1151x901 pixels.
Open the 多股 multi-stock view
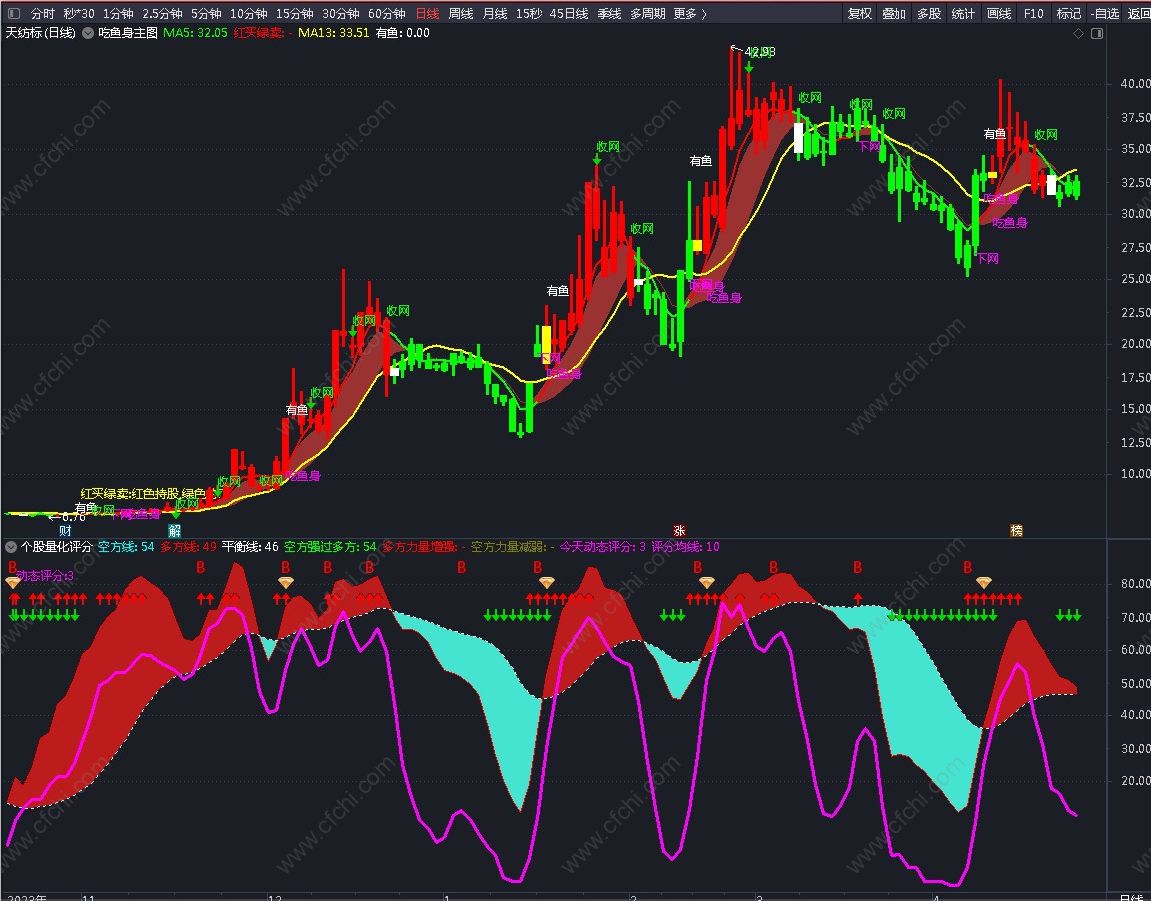point(929,13)
